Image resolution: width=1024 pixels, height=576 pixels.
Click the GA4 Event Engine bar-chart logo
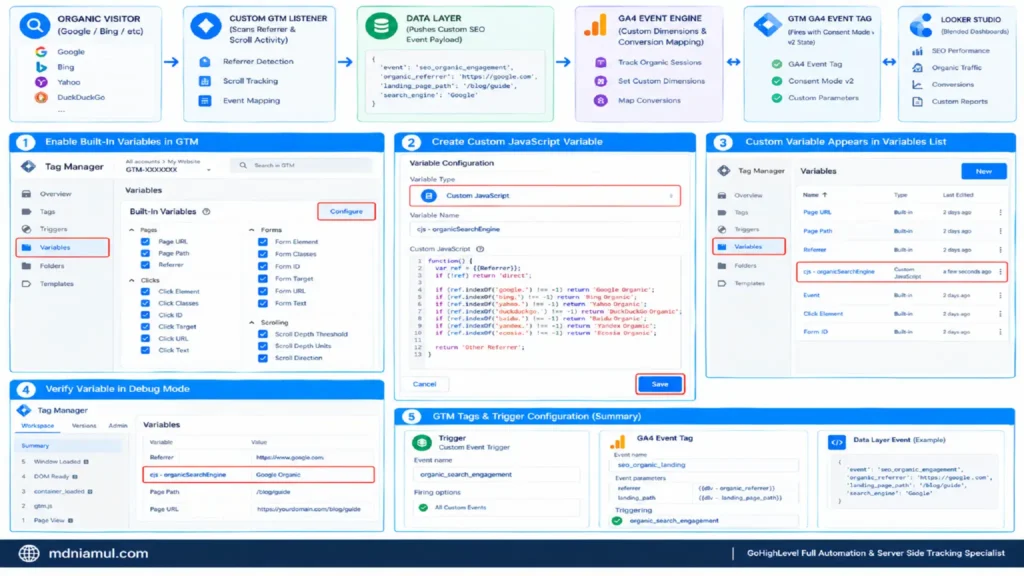(595, 26)
